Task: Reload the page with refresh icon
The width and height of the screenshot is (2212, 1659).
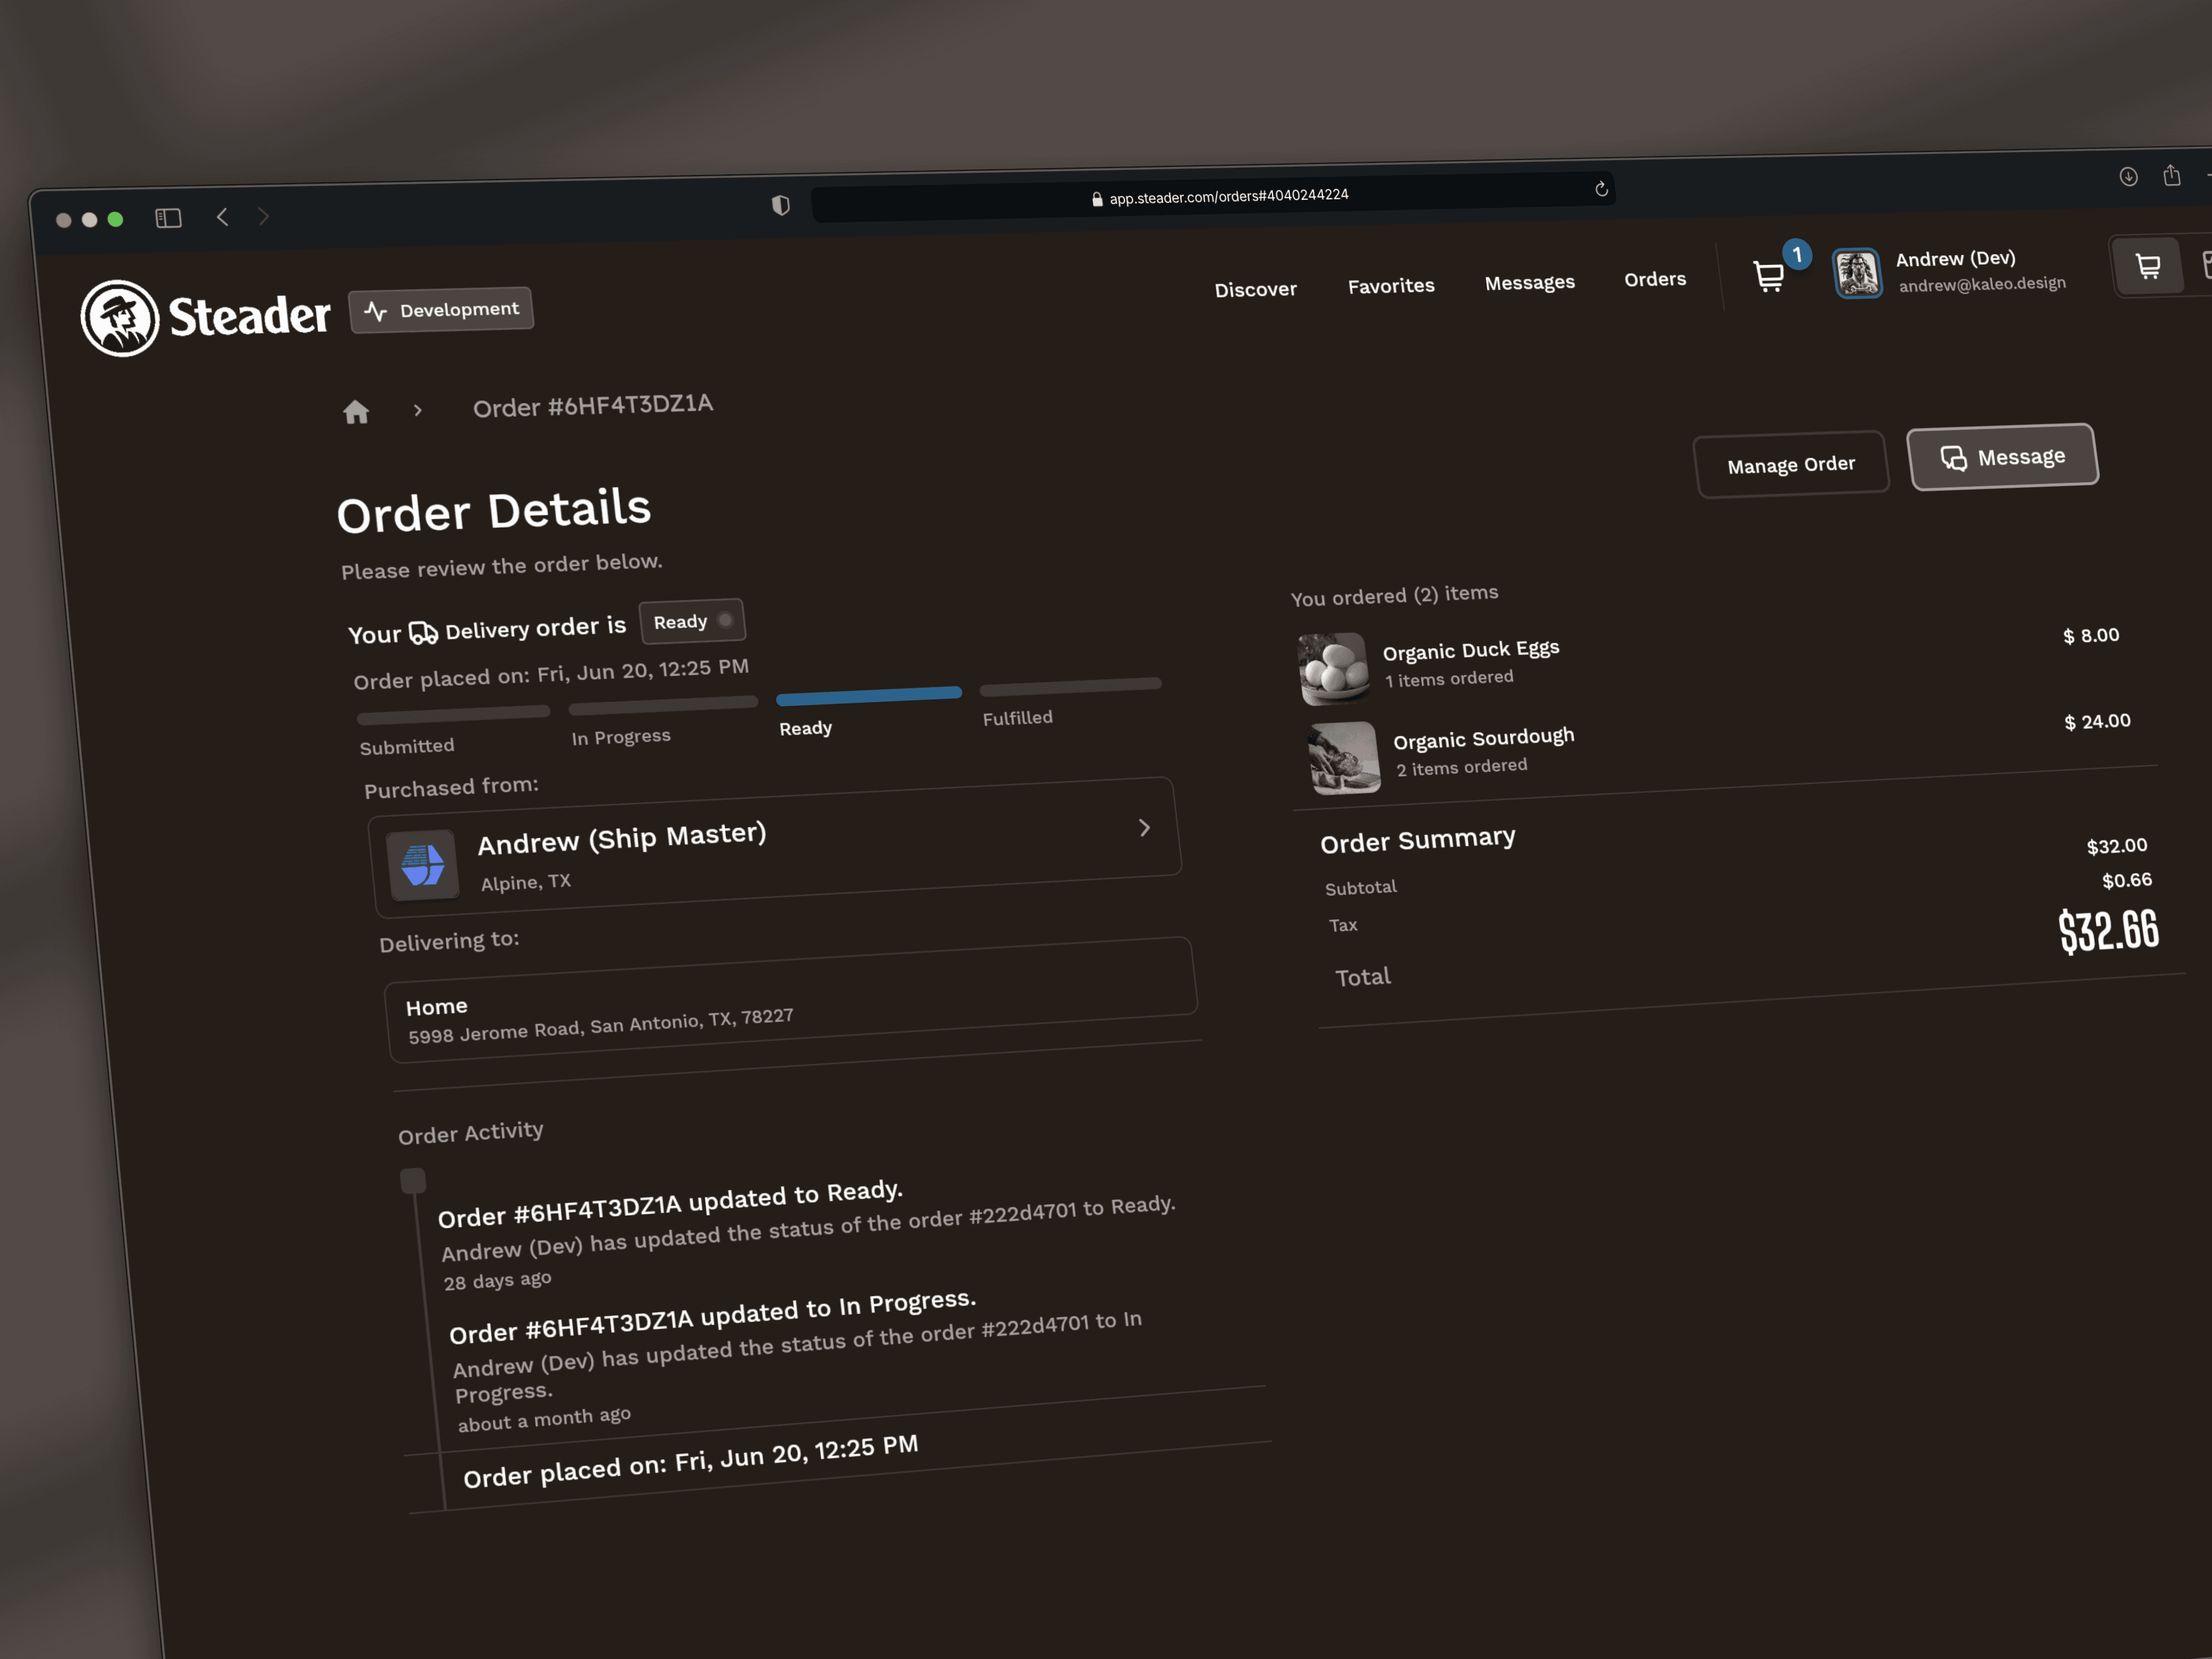Action: pyautogui.click(x=1601, y=189)
